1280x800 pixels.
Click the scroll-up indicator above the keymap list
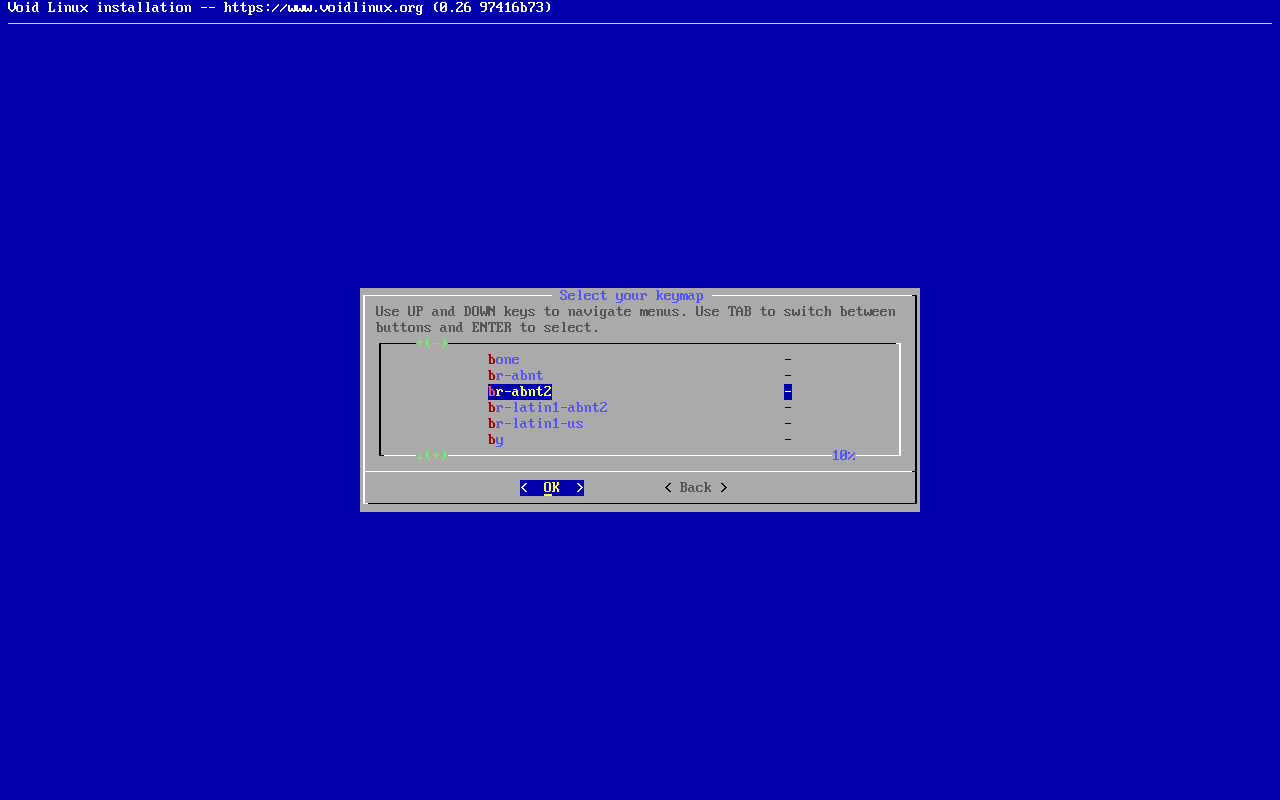(432, 343)
